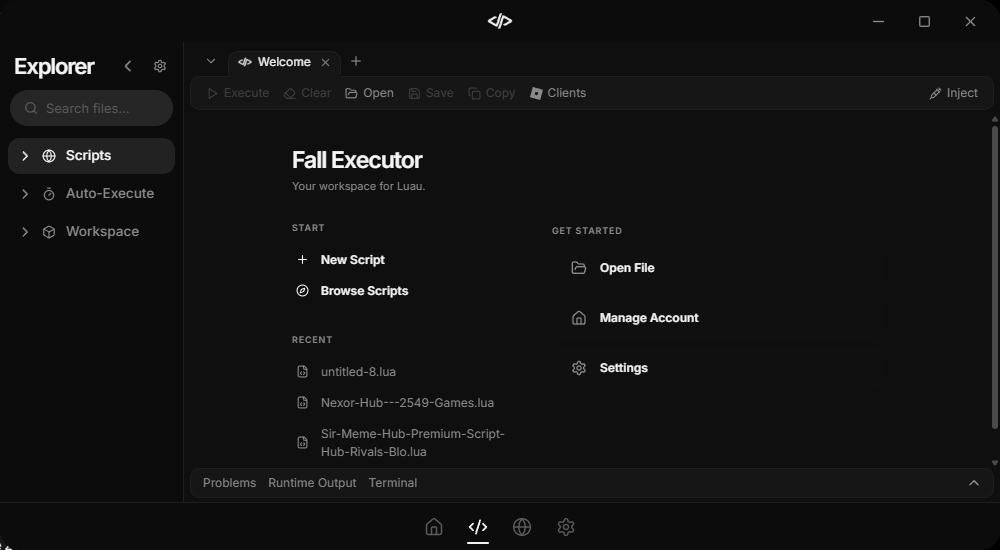Select the Workspace folder label

[102, 232]
